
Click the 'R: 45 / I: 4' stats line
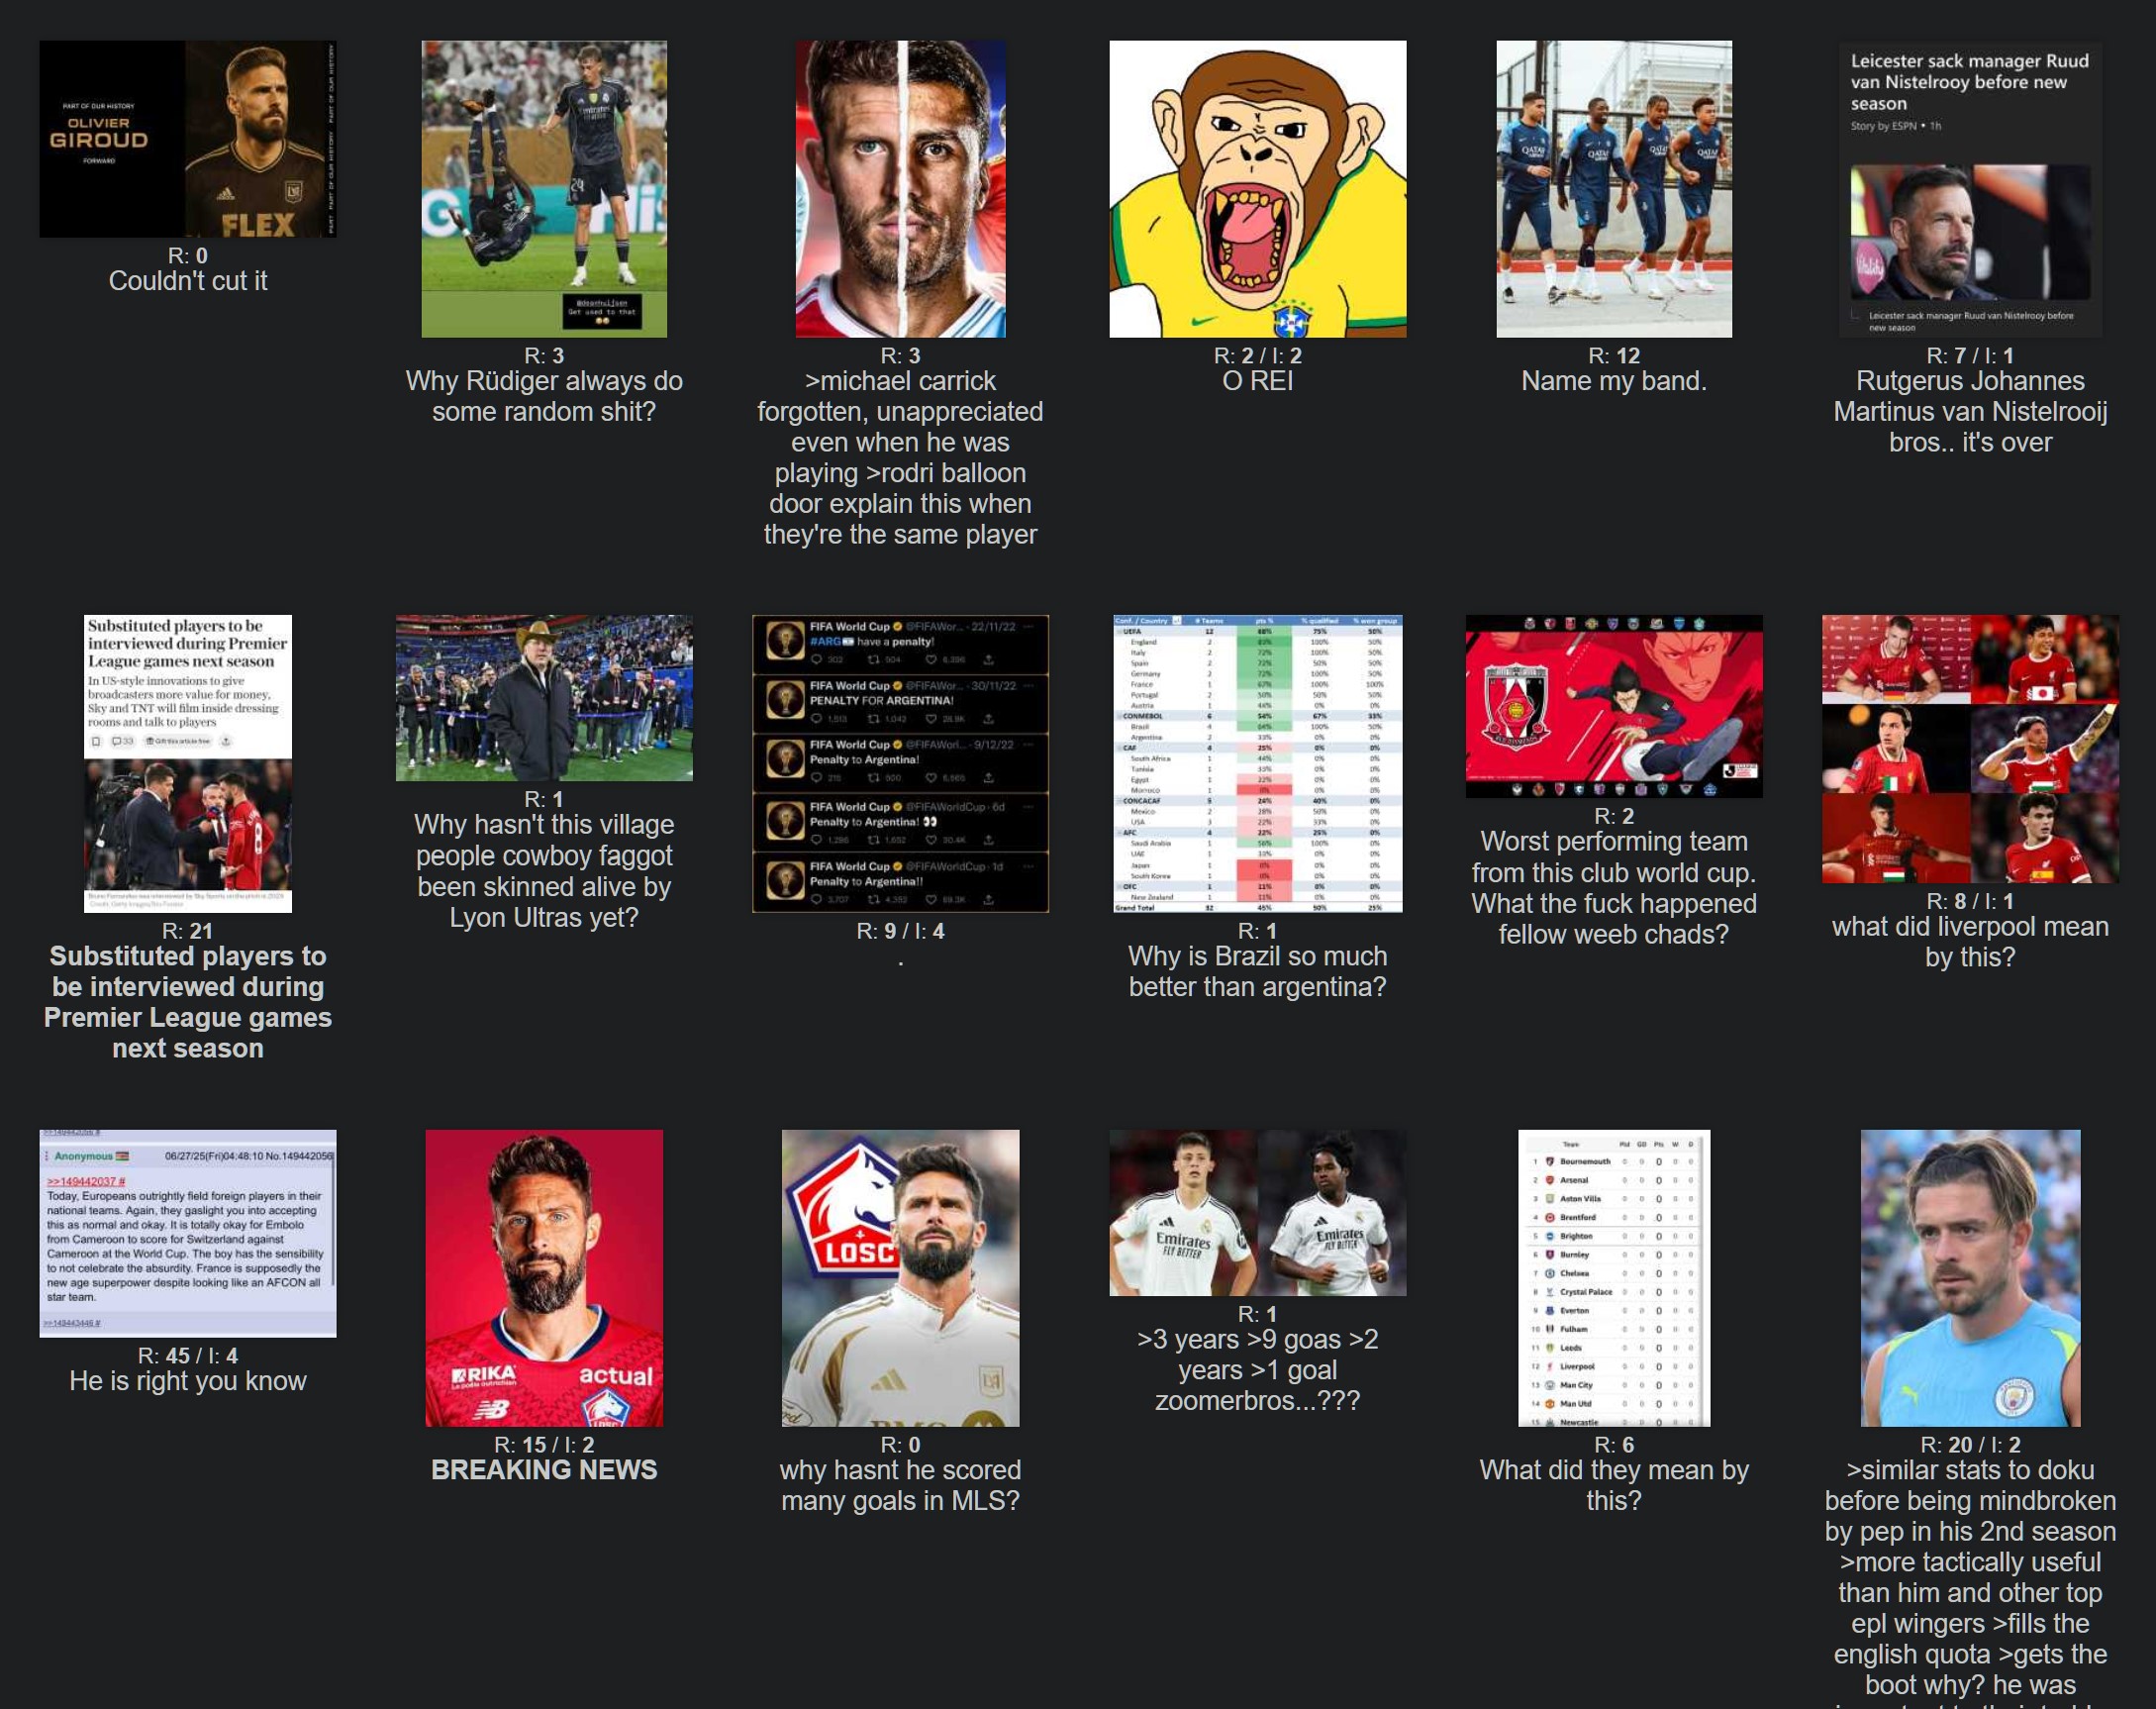pos(188,1356)
